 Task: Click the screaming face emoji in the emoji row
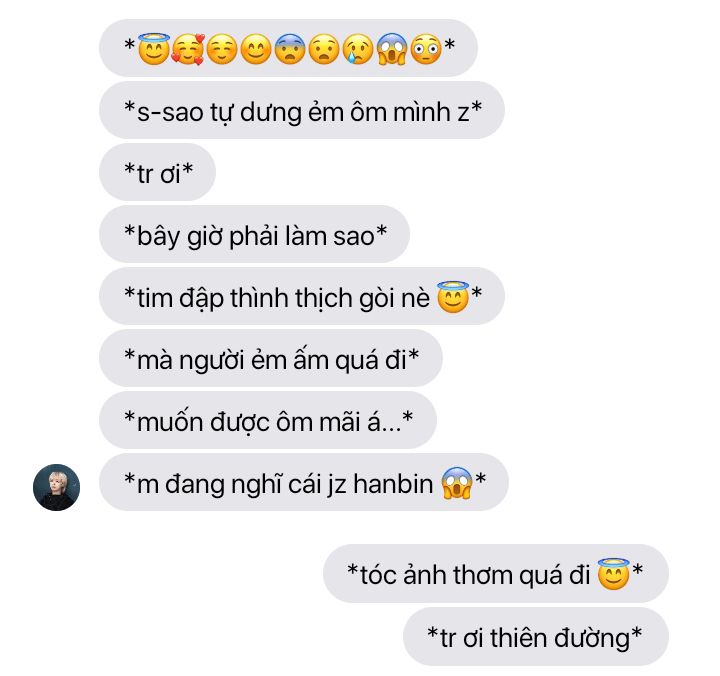tap(392, 49)
